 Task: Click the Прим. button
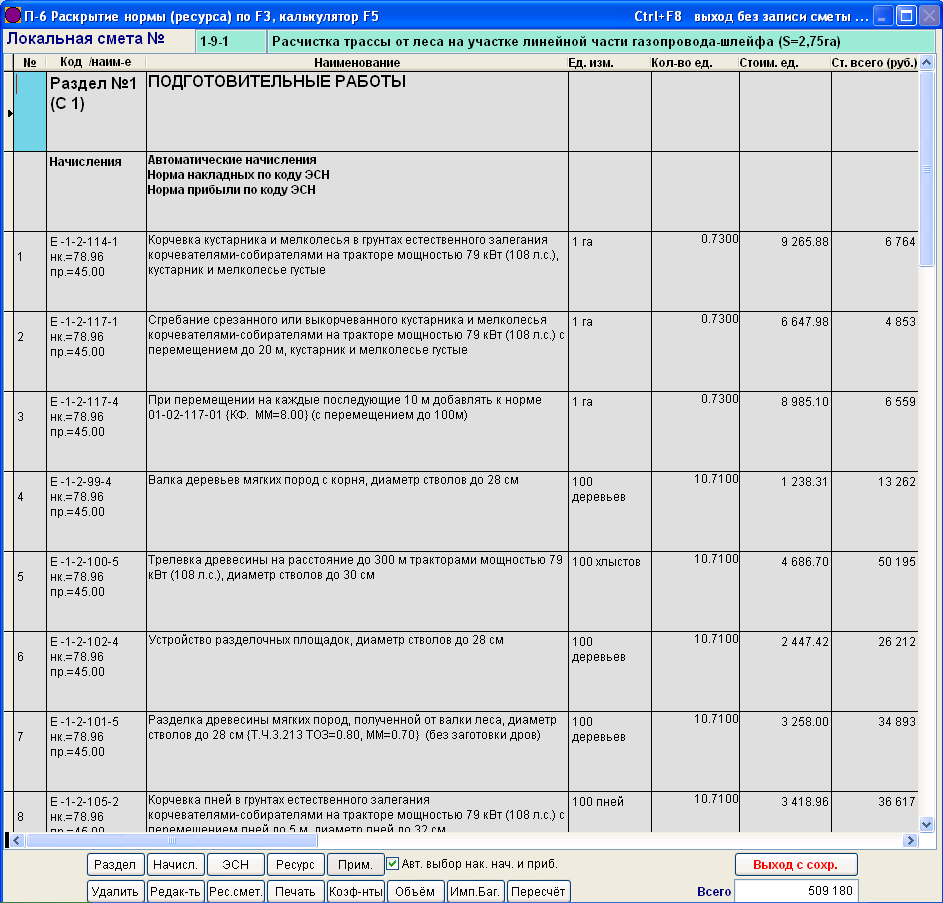point(355,864)
